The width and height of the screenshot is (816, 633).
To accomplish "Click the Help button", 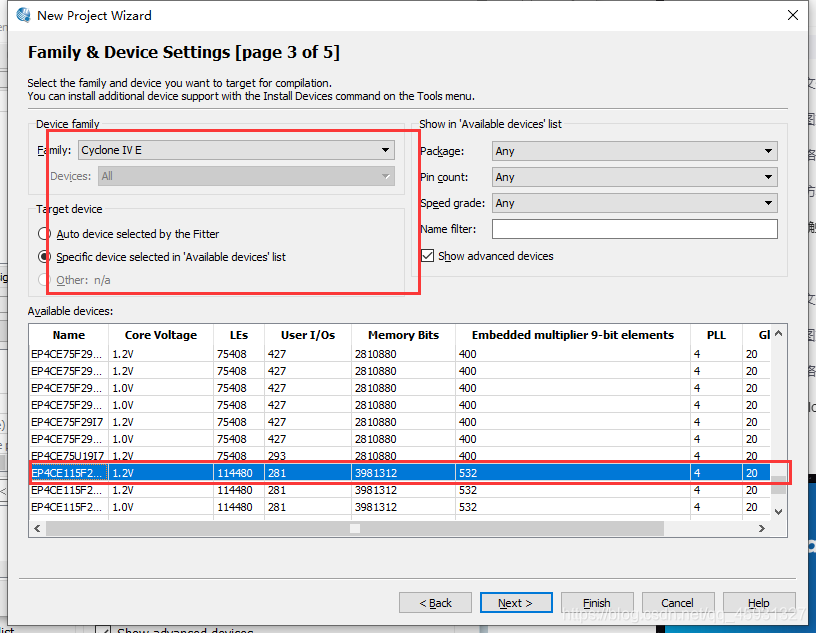I will pyautogui.click(x=759, y=603).
